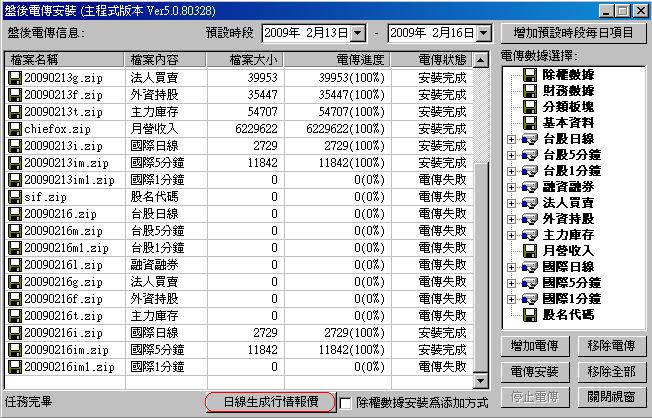Viewport: 652px width, 418px height.
Task: Click the floppy icon beside 20090213g.zip
Action: coord(15,78)
